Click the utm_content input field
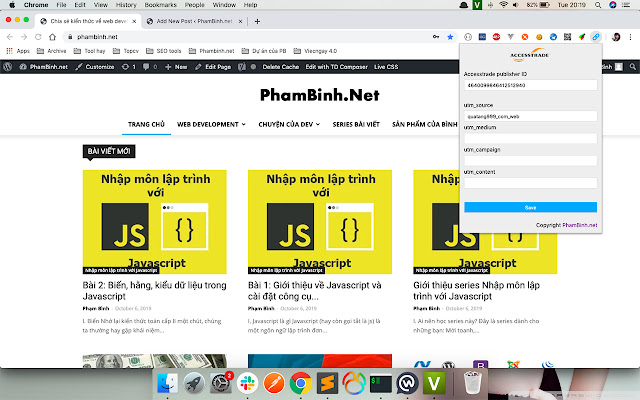Viewport: 640px width, 400px height. coord(530,183)
